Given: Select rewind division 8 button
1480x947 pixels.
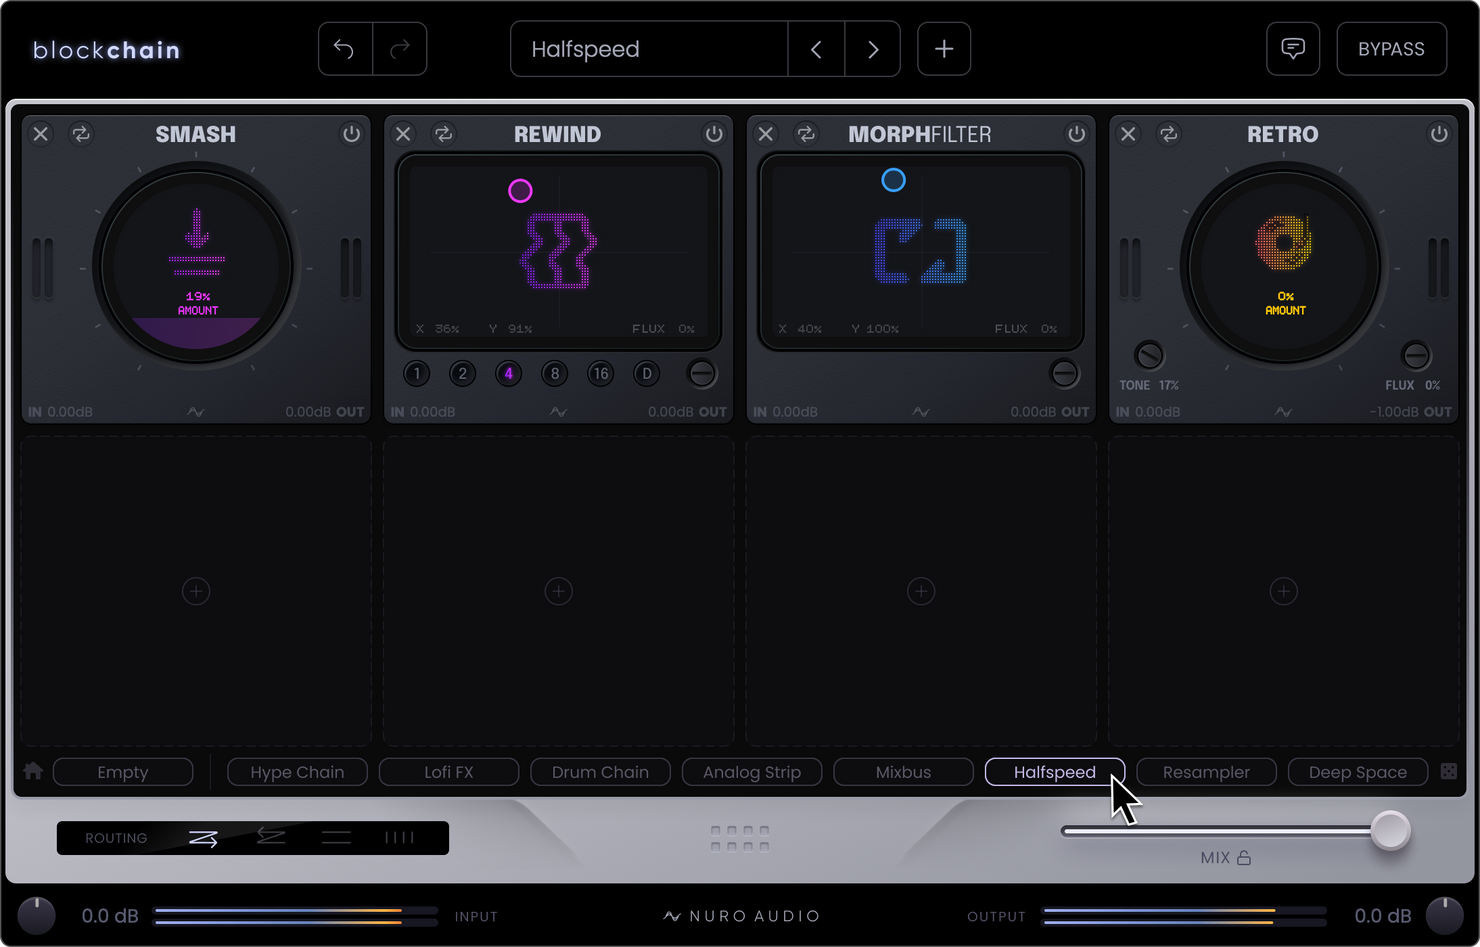Looking at the screenshot, I should click(555, 374).
